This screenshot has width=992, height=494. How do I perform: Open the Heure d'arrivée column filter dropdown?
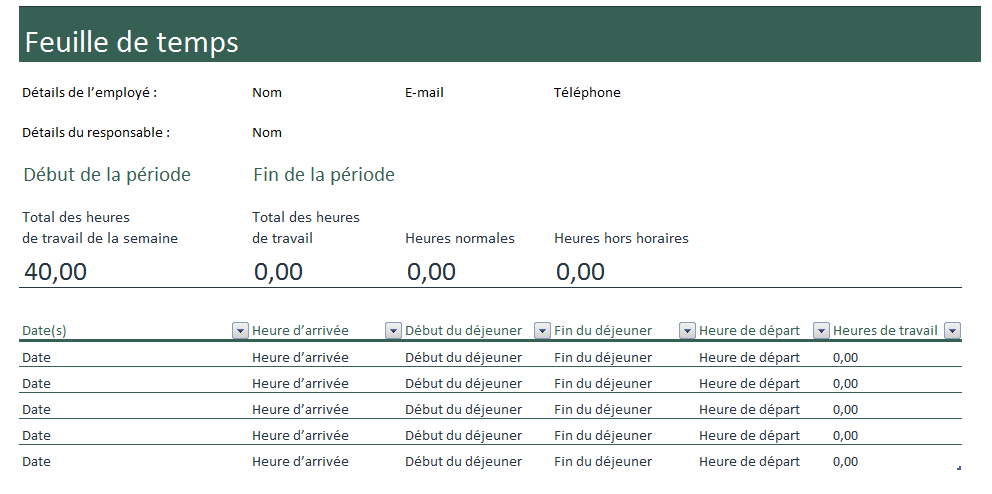(x=393, y=330)
